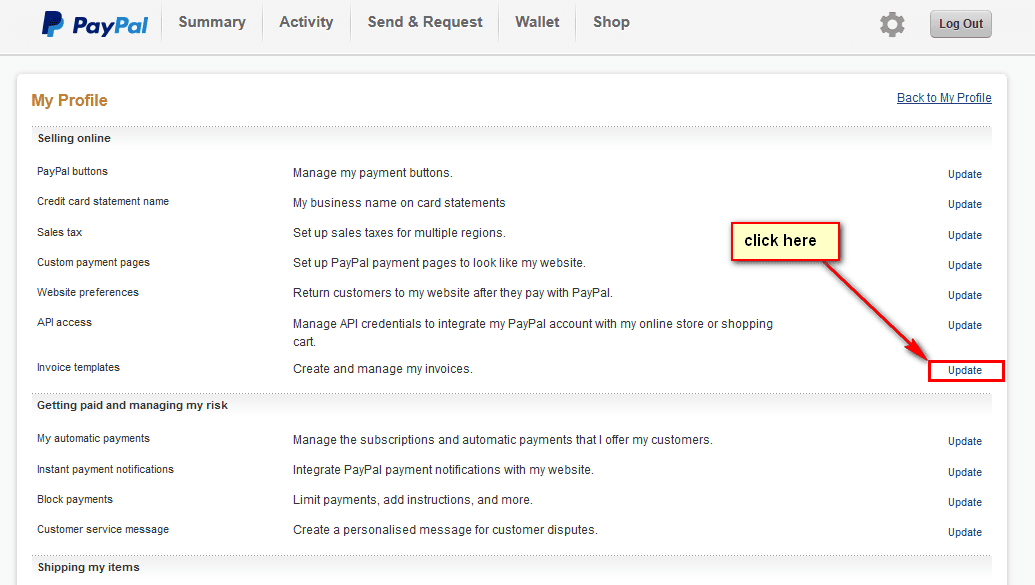This screenshot has height=585, width=1035.
Task: Update Custom payment pages setting
Action: pyautogui.click(x=965, y=265)
